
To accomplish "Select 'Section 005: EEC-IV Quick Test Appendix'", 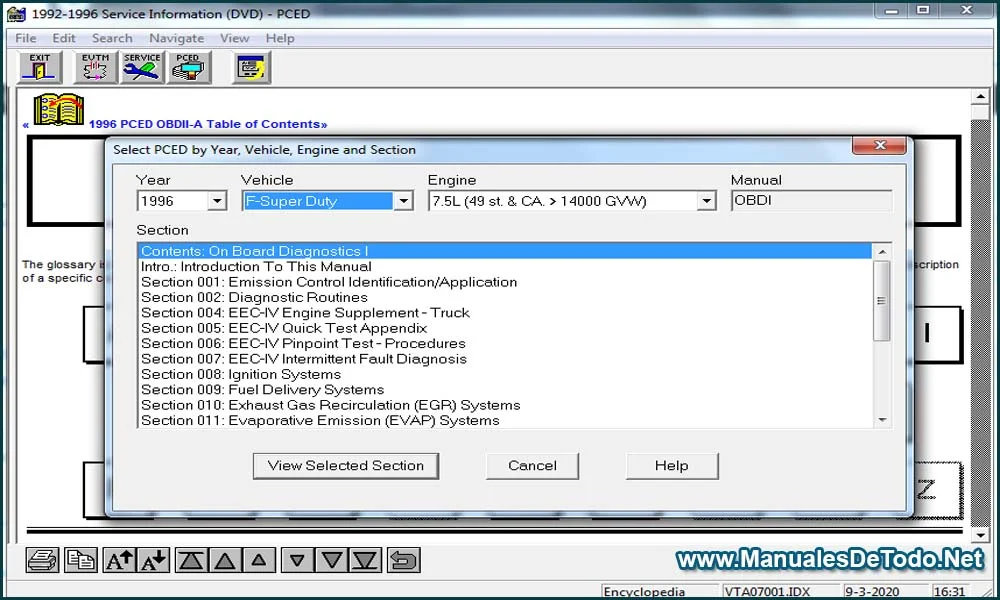I will (505, 328).
